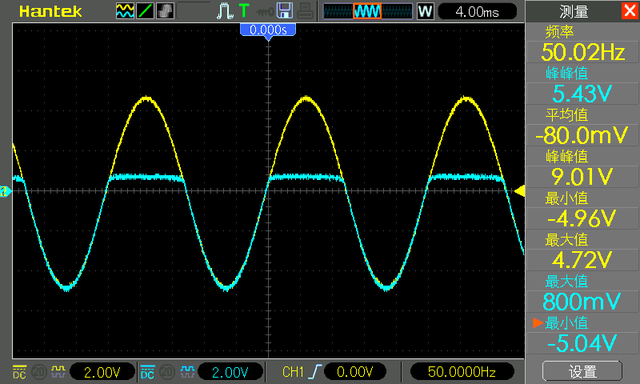
Task: Toggle CH1 yellow DC coupling indicator
Action: click(x=20, y=372)
